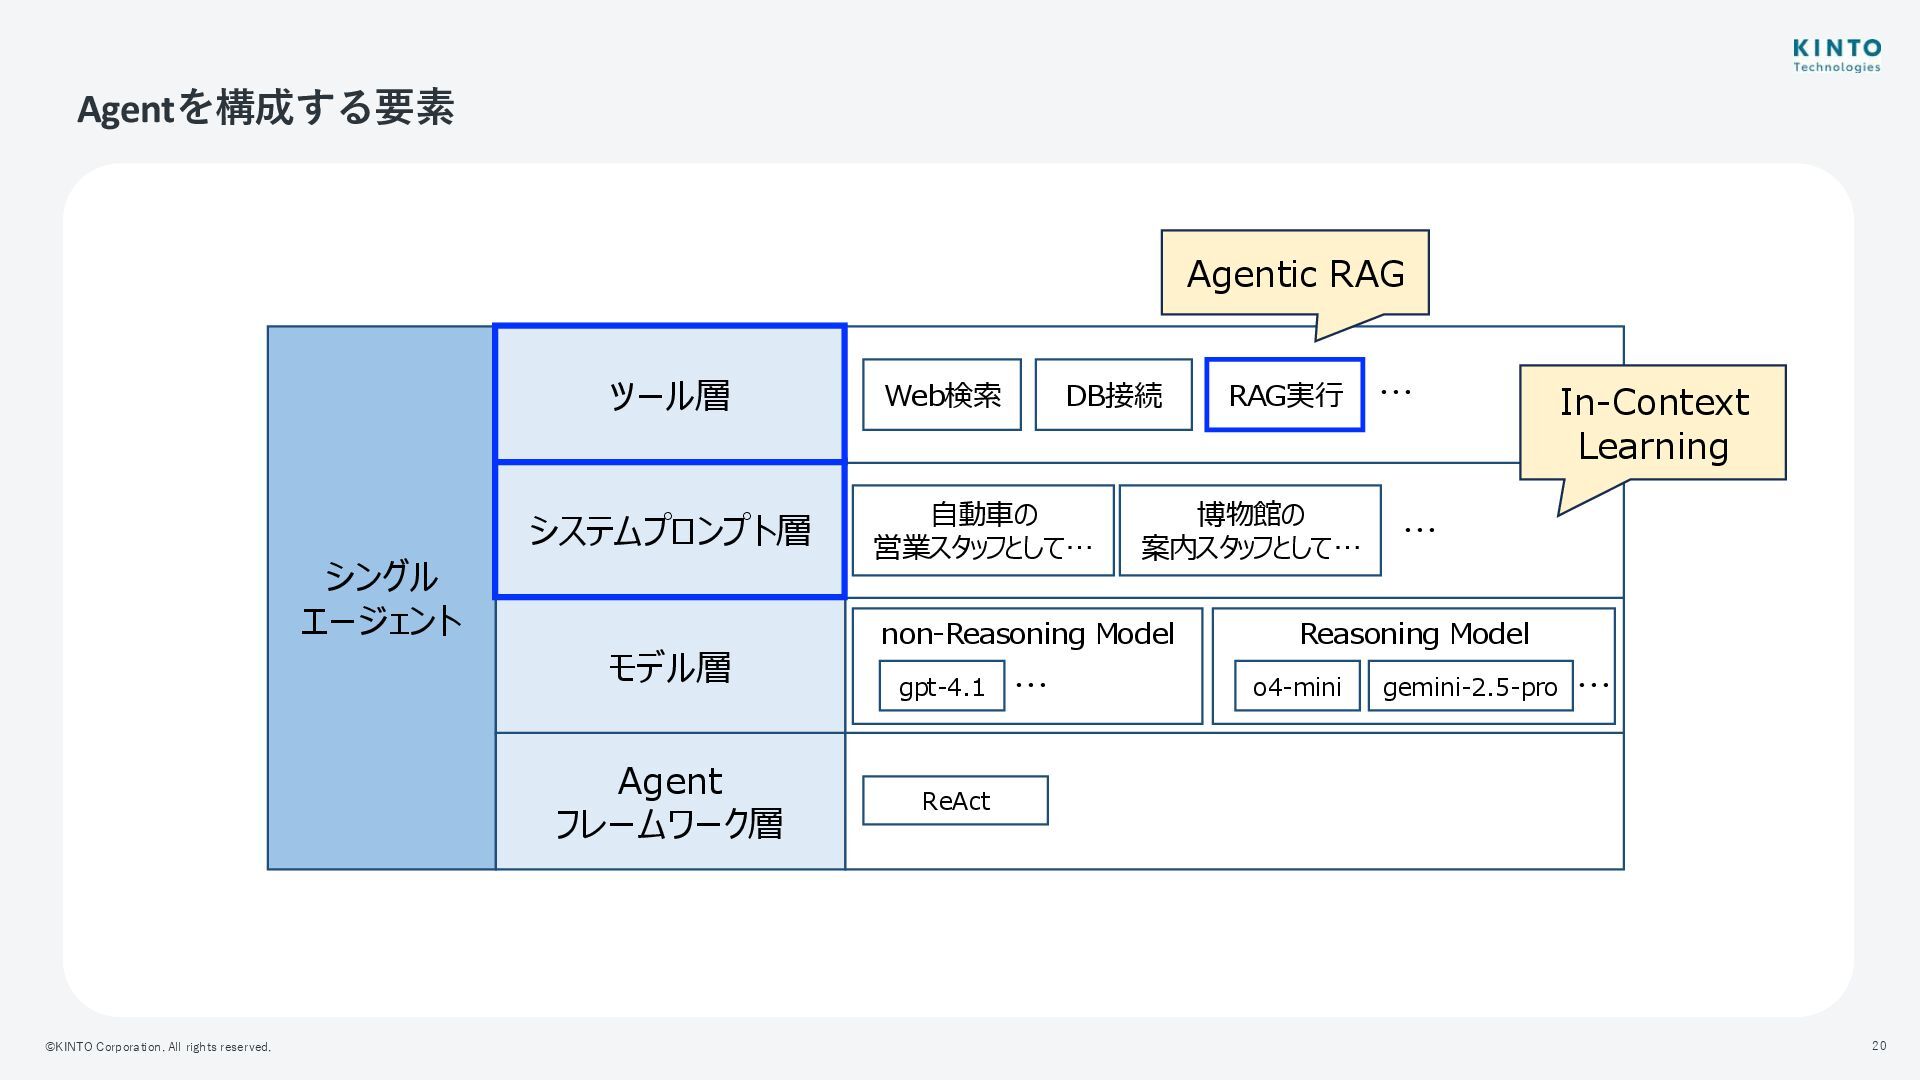The height and width of the screenshot is (1080, 1920).
Task: Click the 'non-Reasoning Model' heading
Action: pos(1027,634)
